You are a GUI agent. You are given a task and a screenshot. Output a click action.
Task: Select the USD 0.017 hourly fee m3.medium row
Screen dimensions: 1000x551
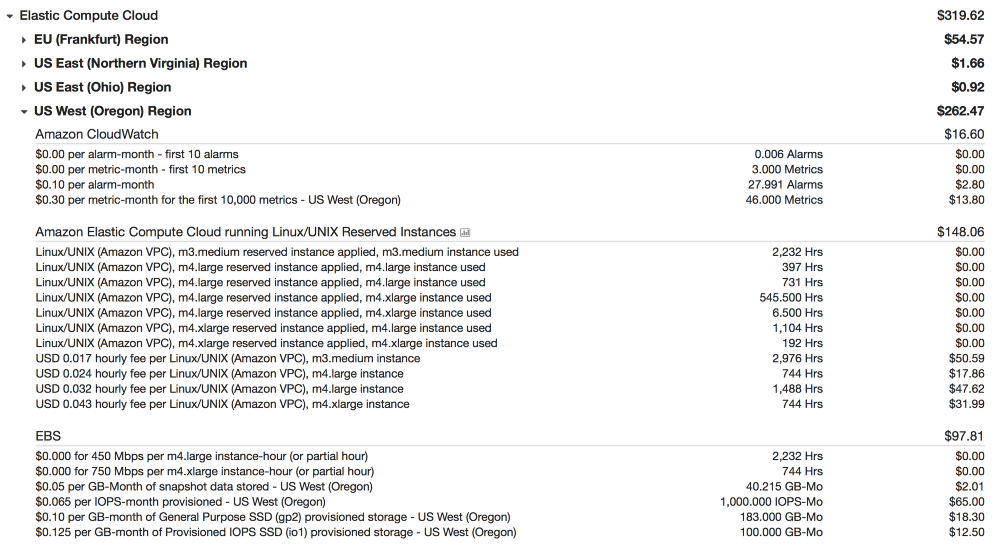tap(228, 358)
